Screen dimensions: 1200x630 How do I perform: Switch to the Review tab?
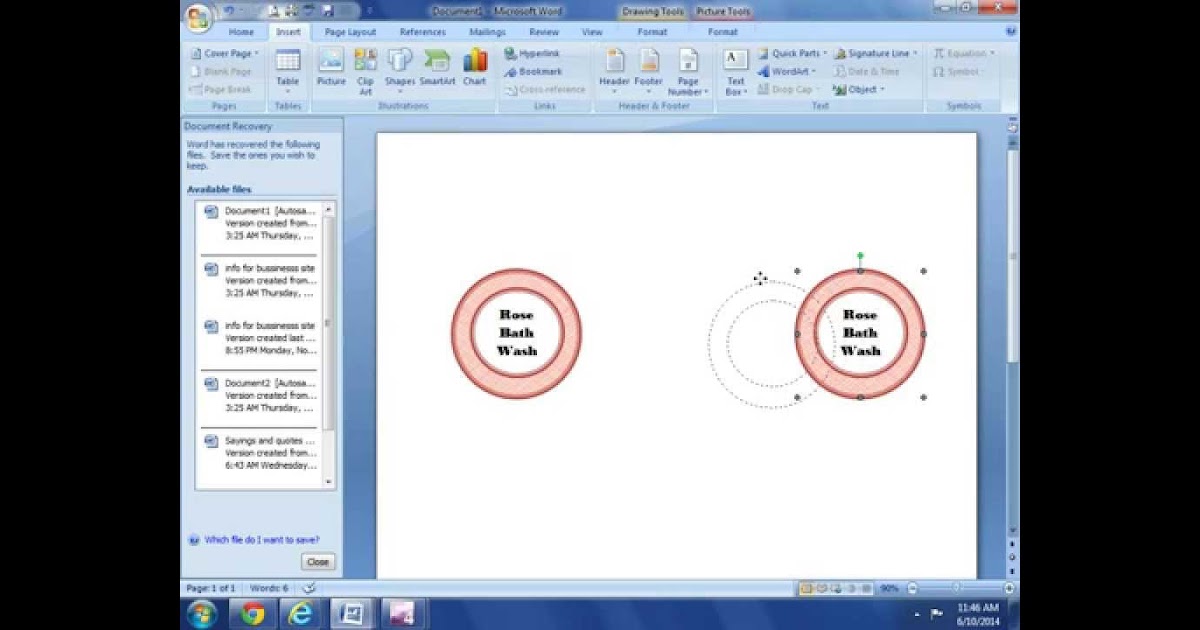point(545,32)
